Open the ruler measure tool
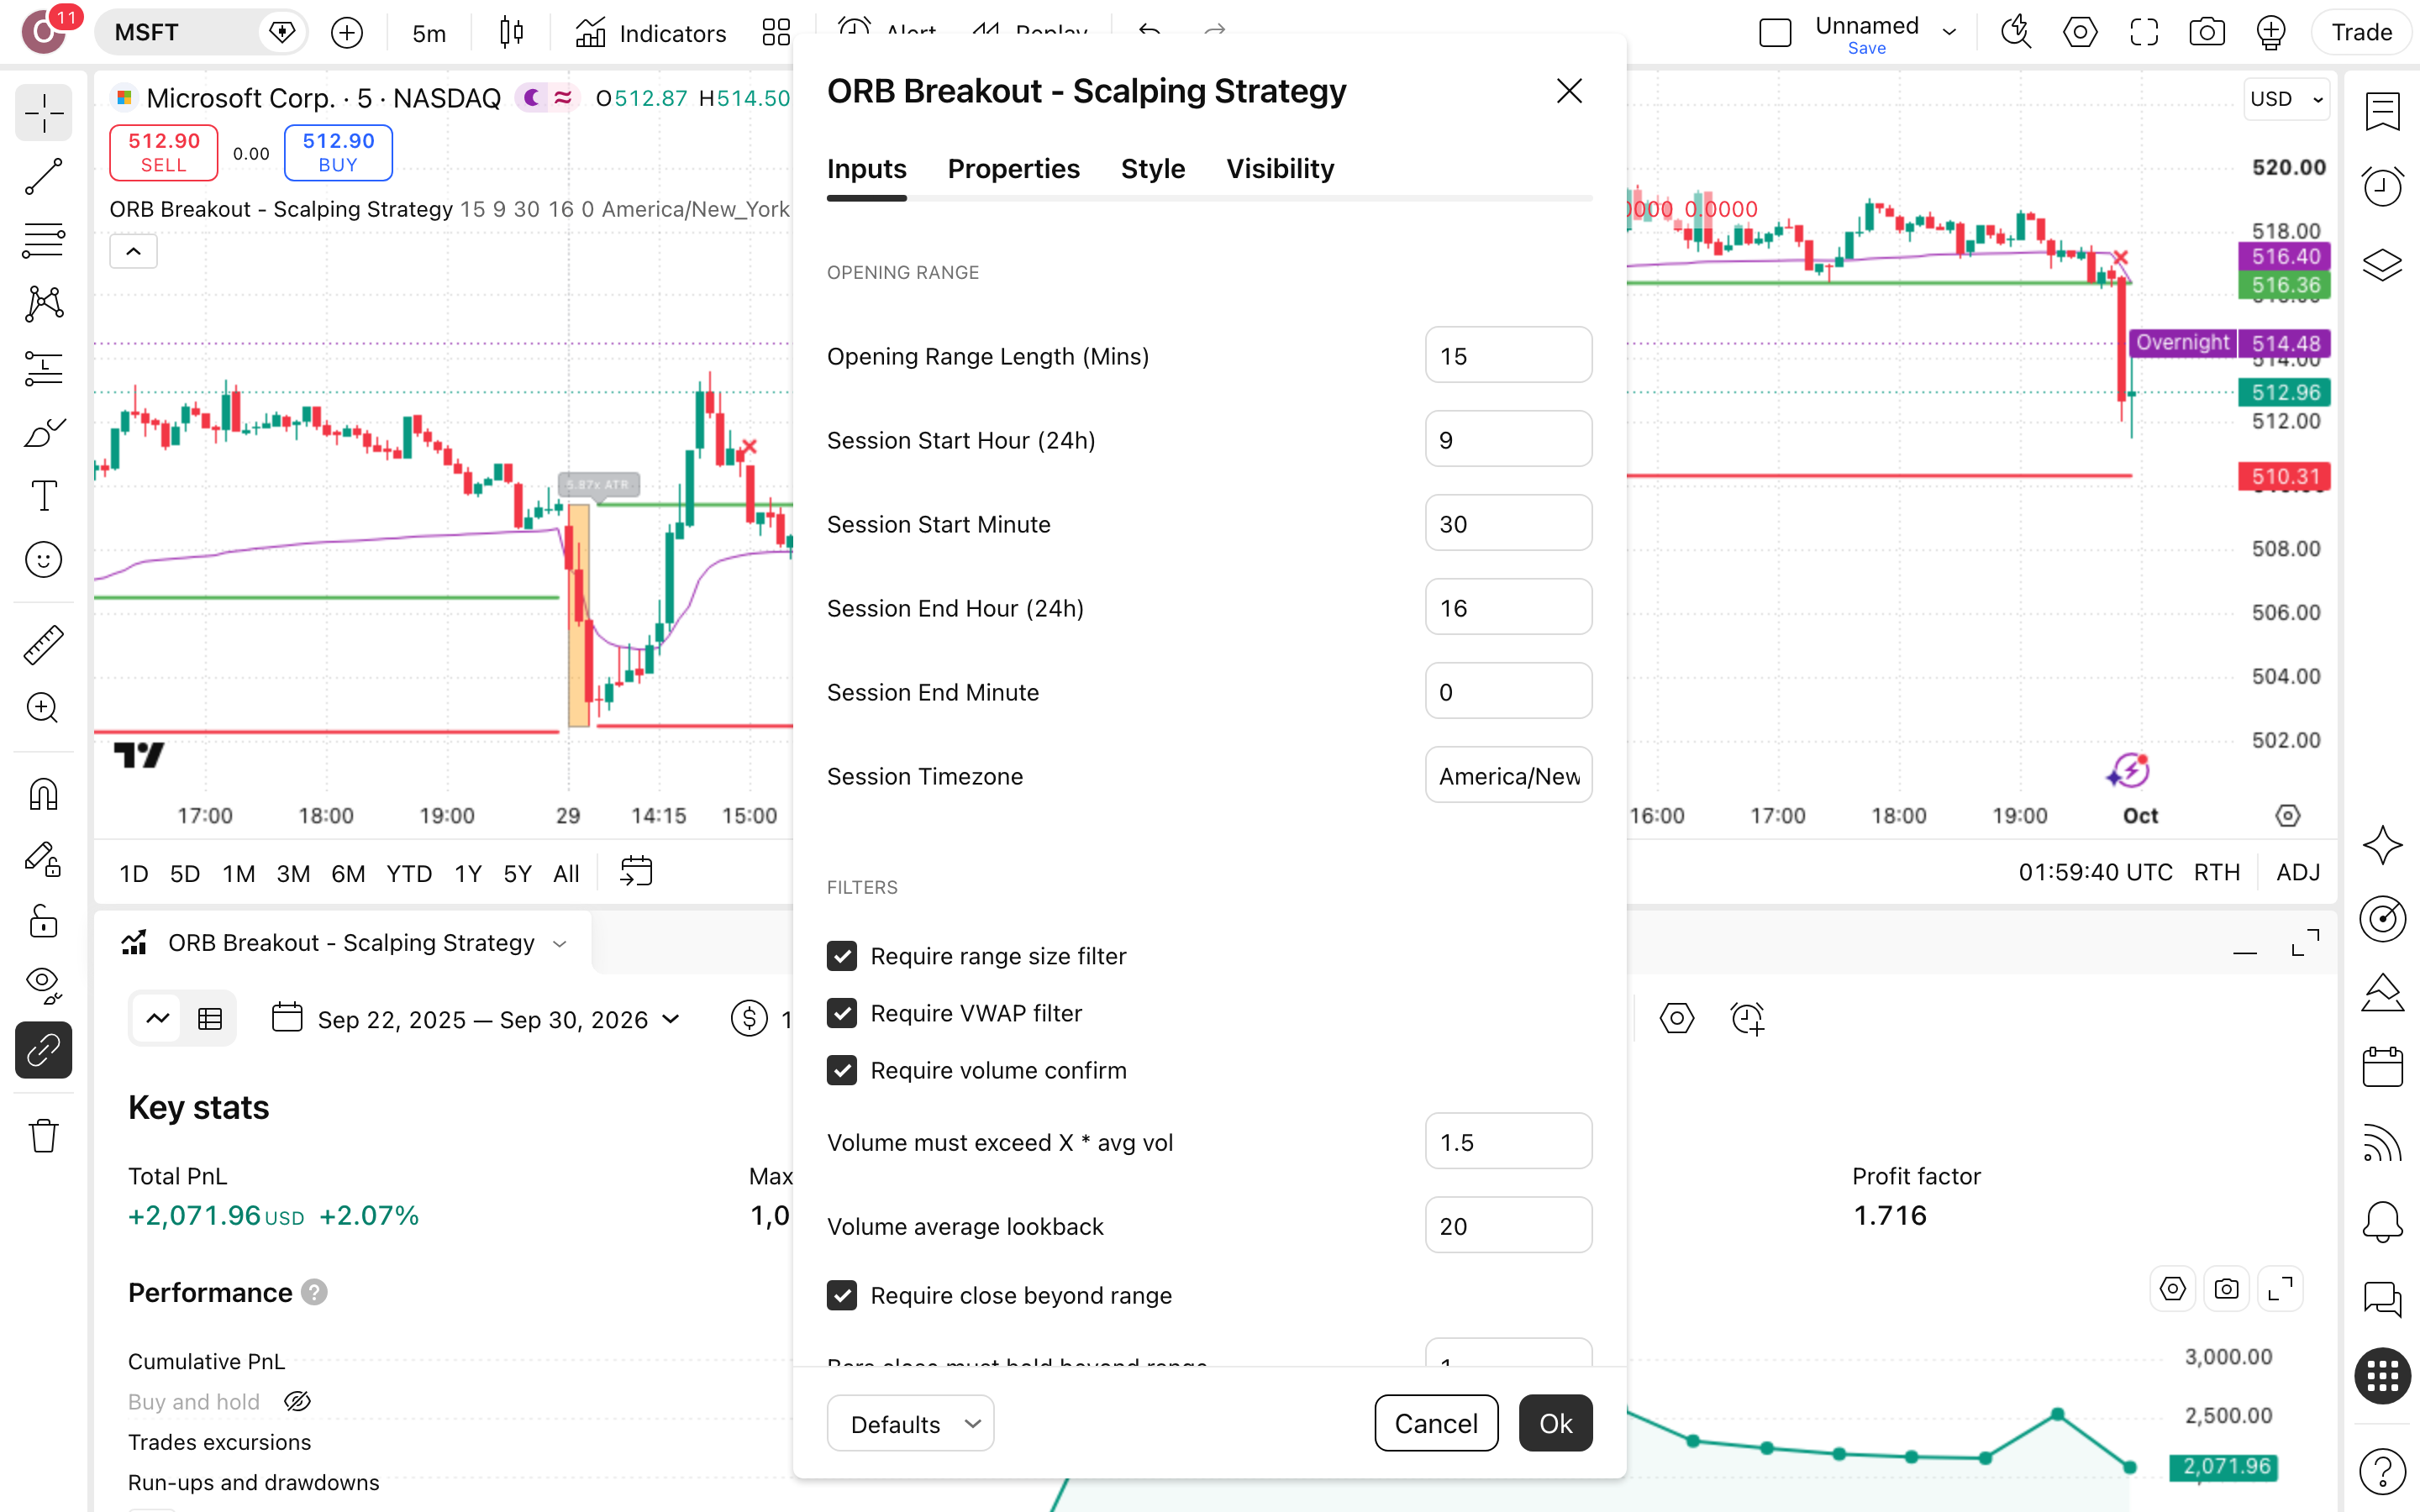Viewport: 2420px width, 1512px height. [43, 645]
